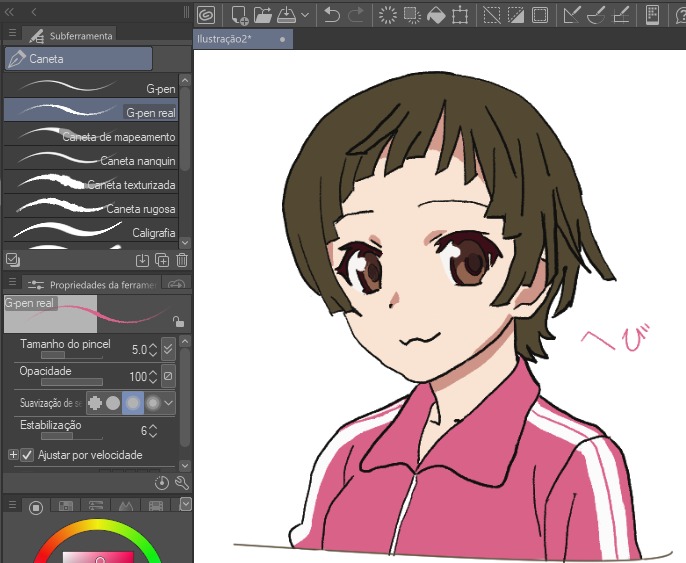Image resolution: width=686 pixels, height=563 pixels.
Task: Click the Deselect icon in toolbar
Action: pyautogui.click(x=492, y=15)
